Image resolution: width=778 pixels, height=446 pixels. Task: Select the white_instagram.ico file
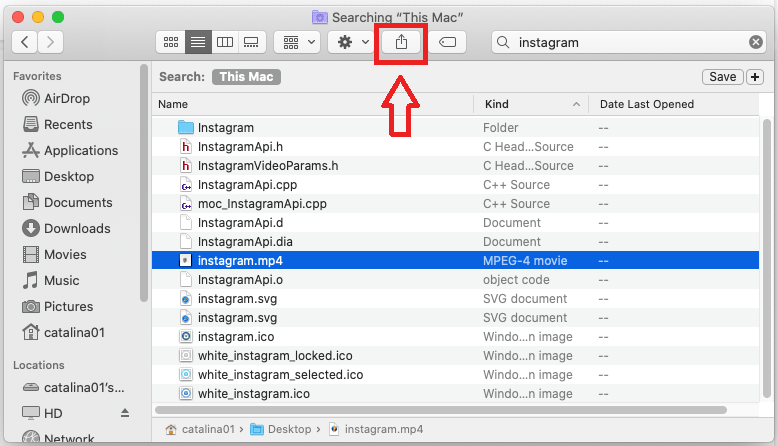[x=455, y=394]
